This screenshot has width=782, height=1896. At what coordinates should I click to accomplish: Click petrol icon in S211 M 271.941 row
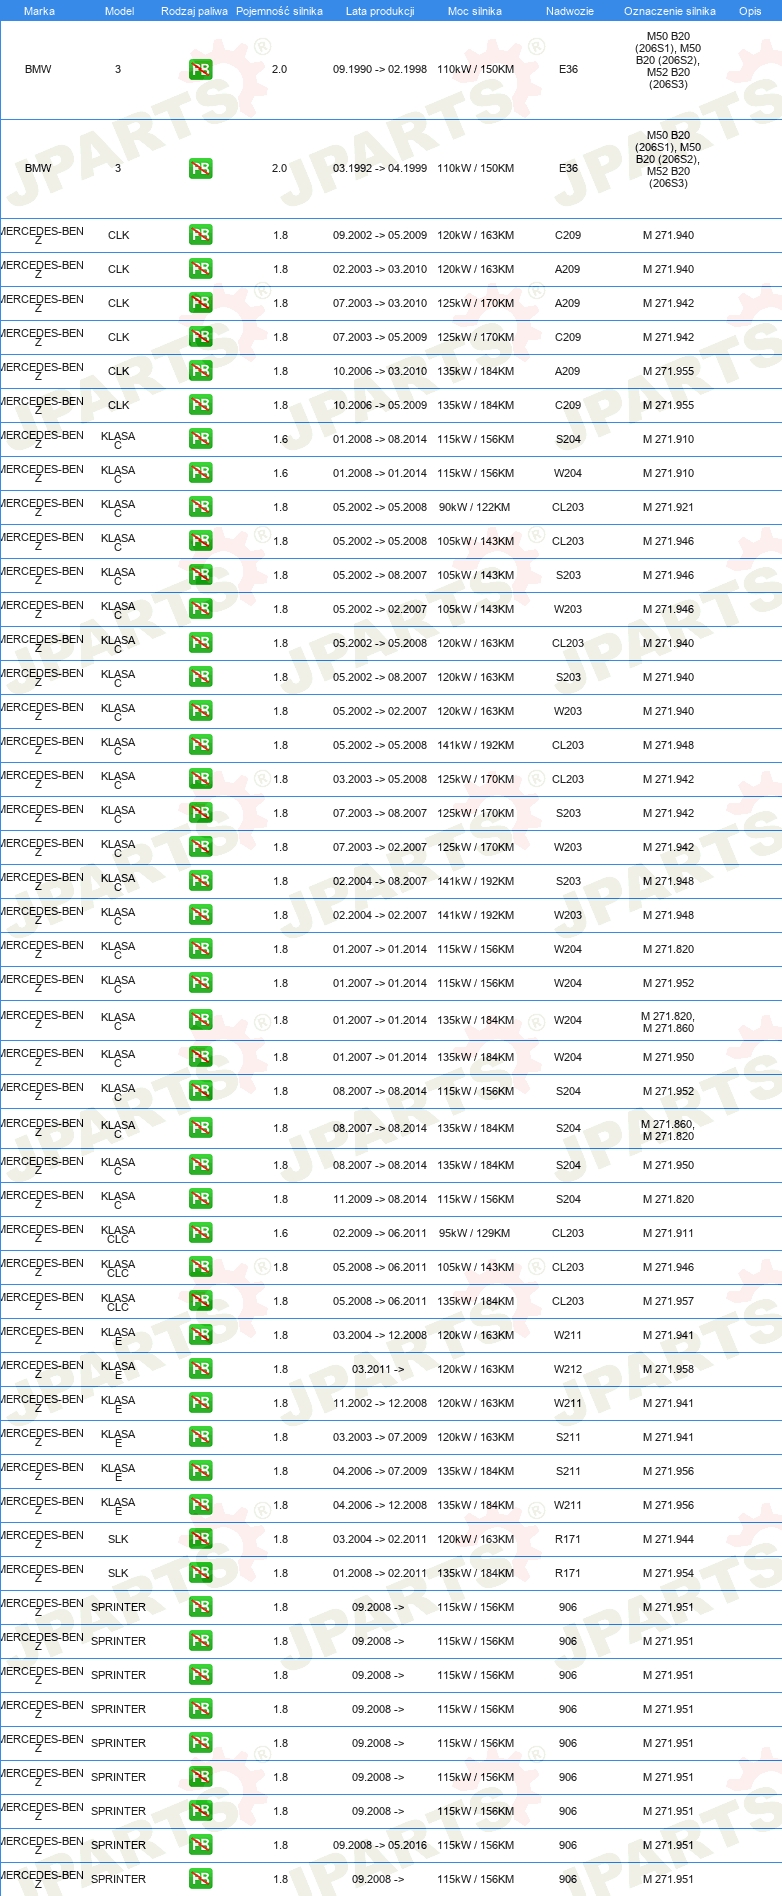coord(200,1437)
